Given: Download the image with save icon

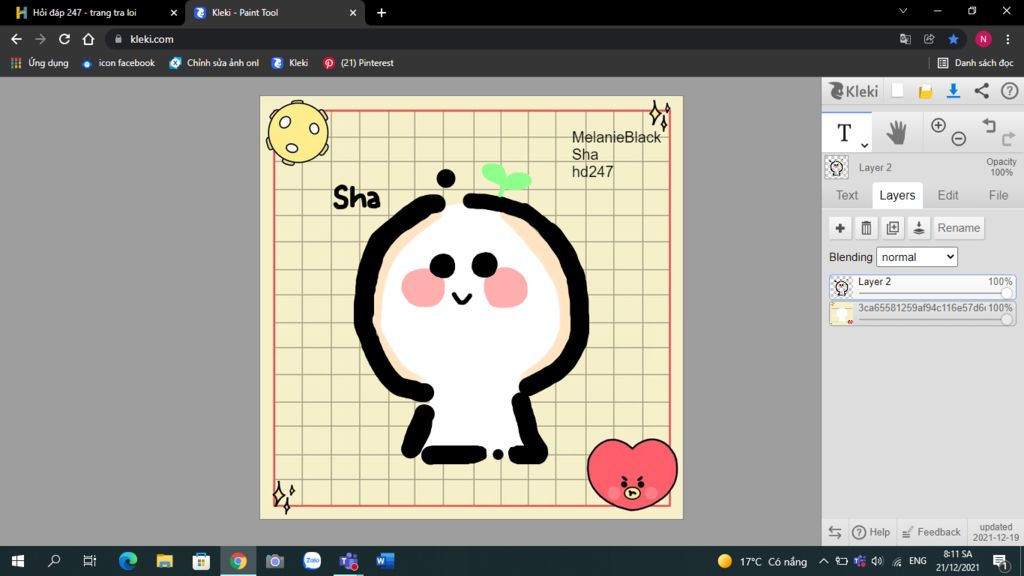Looking at the screenshot, I should point(953,91).
